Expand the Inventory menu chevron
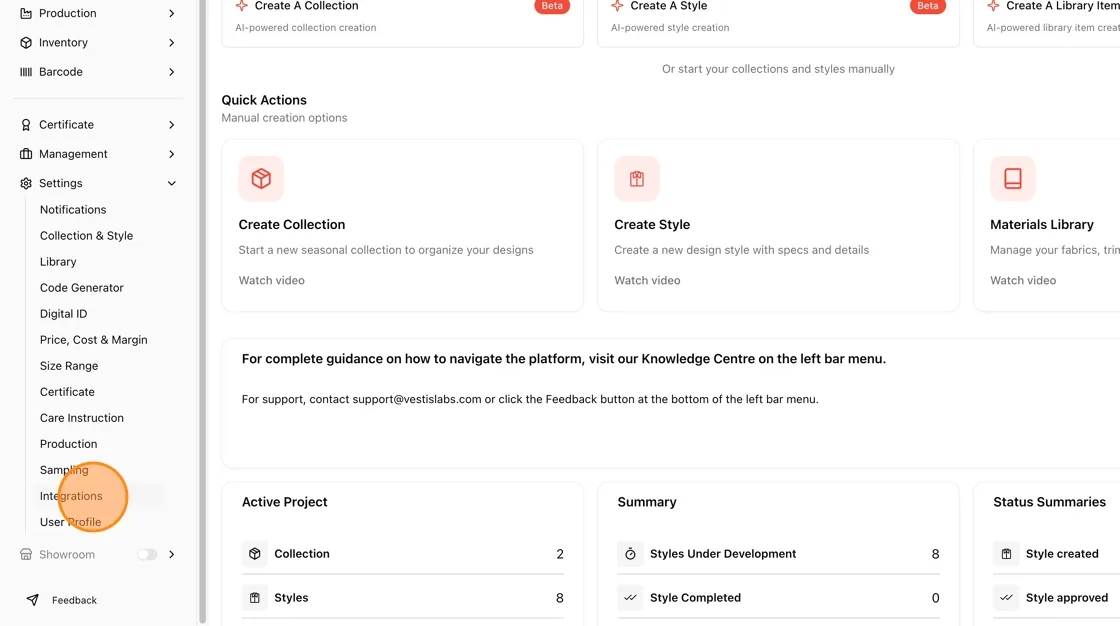 (171, 42)
